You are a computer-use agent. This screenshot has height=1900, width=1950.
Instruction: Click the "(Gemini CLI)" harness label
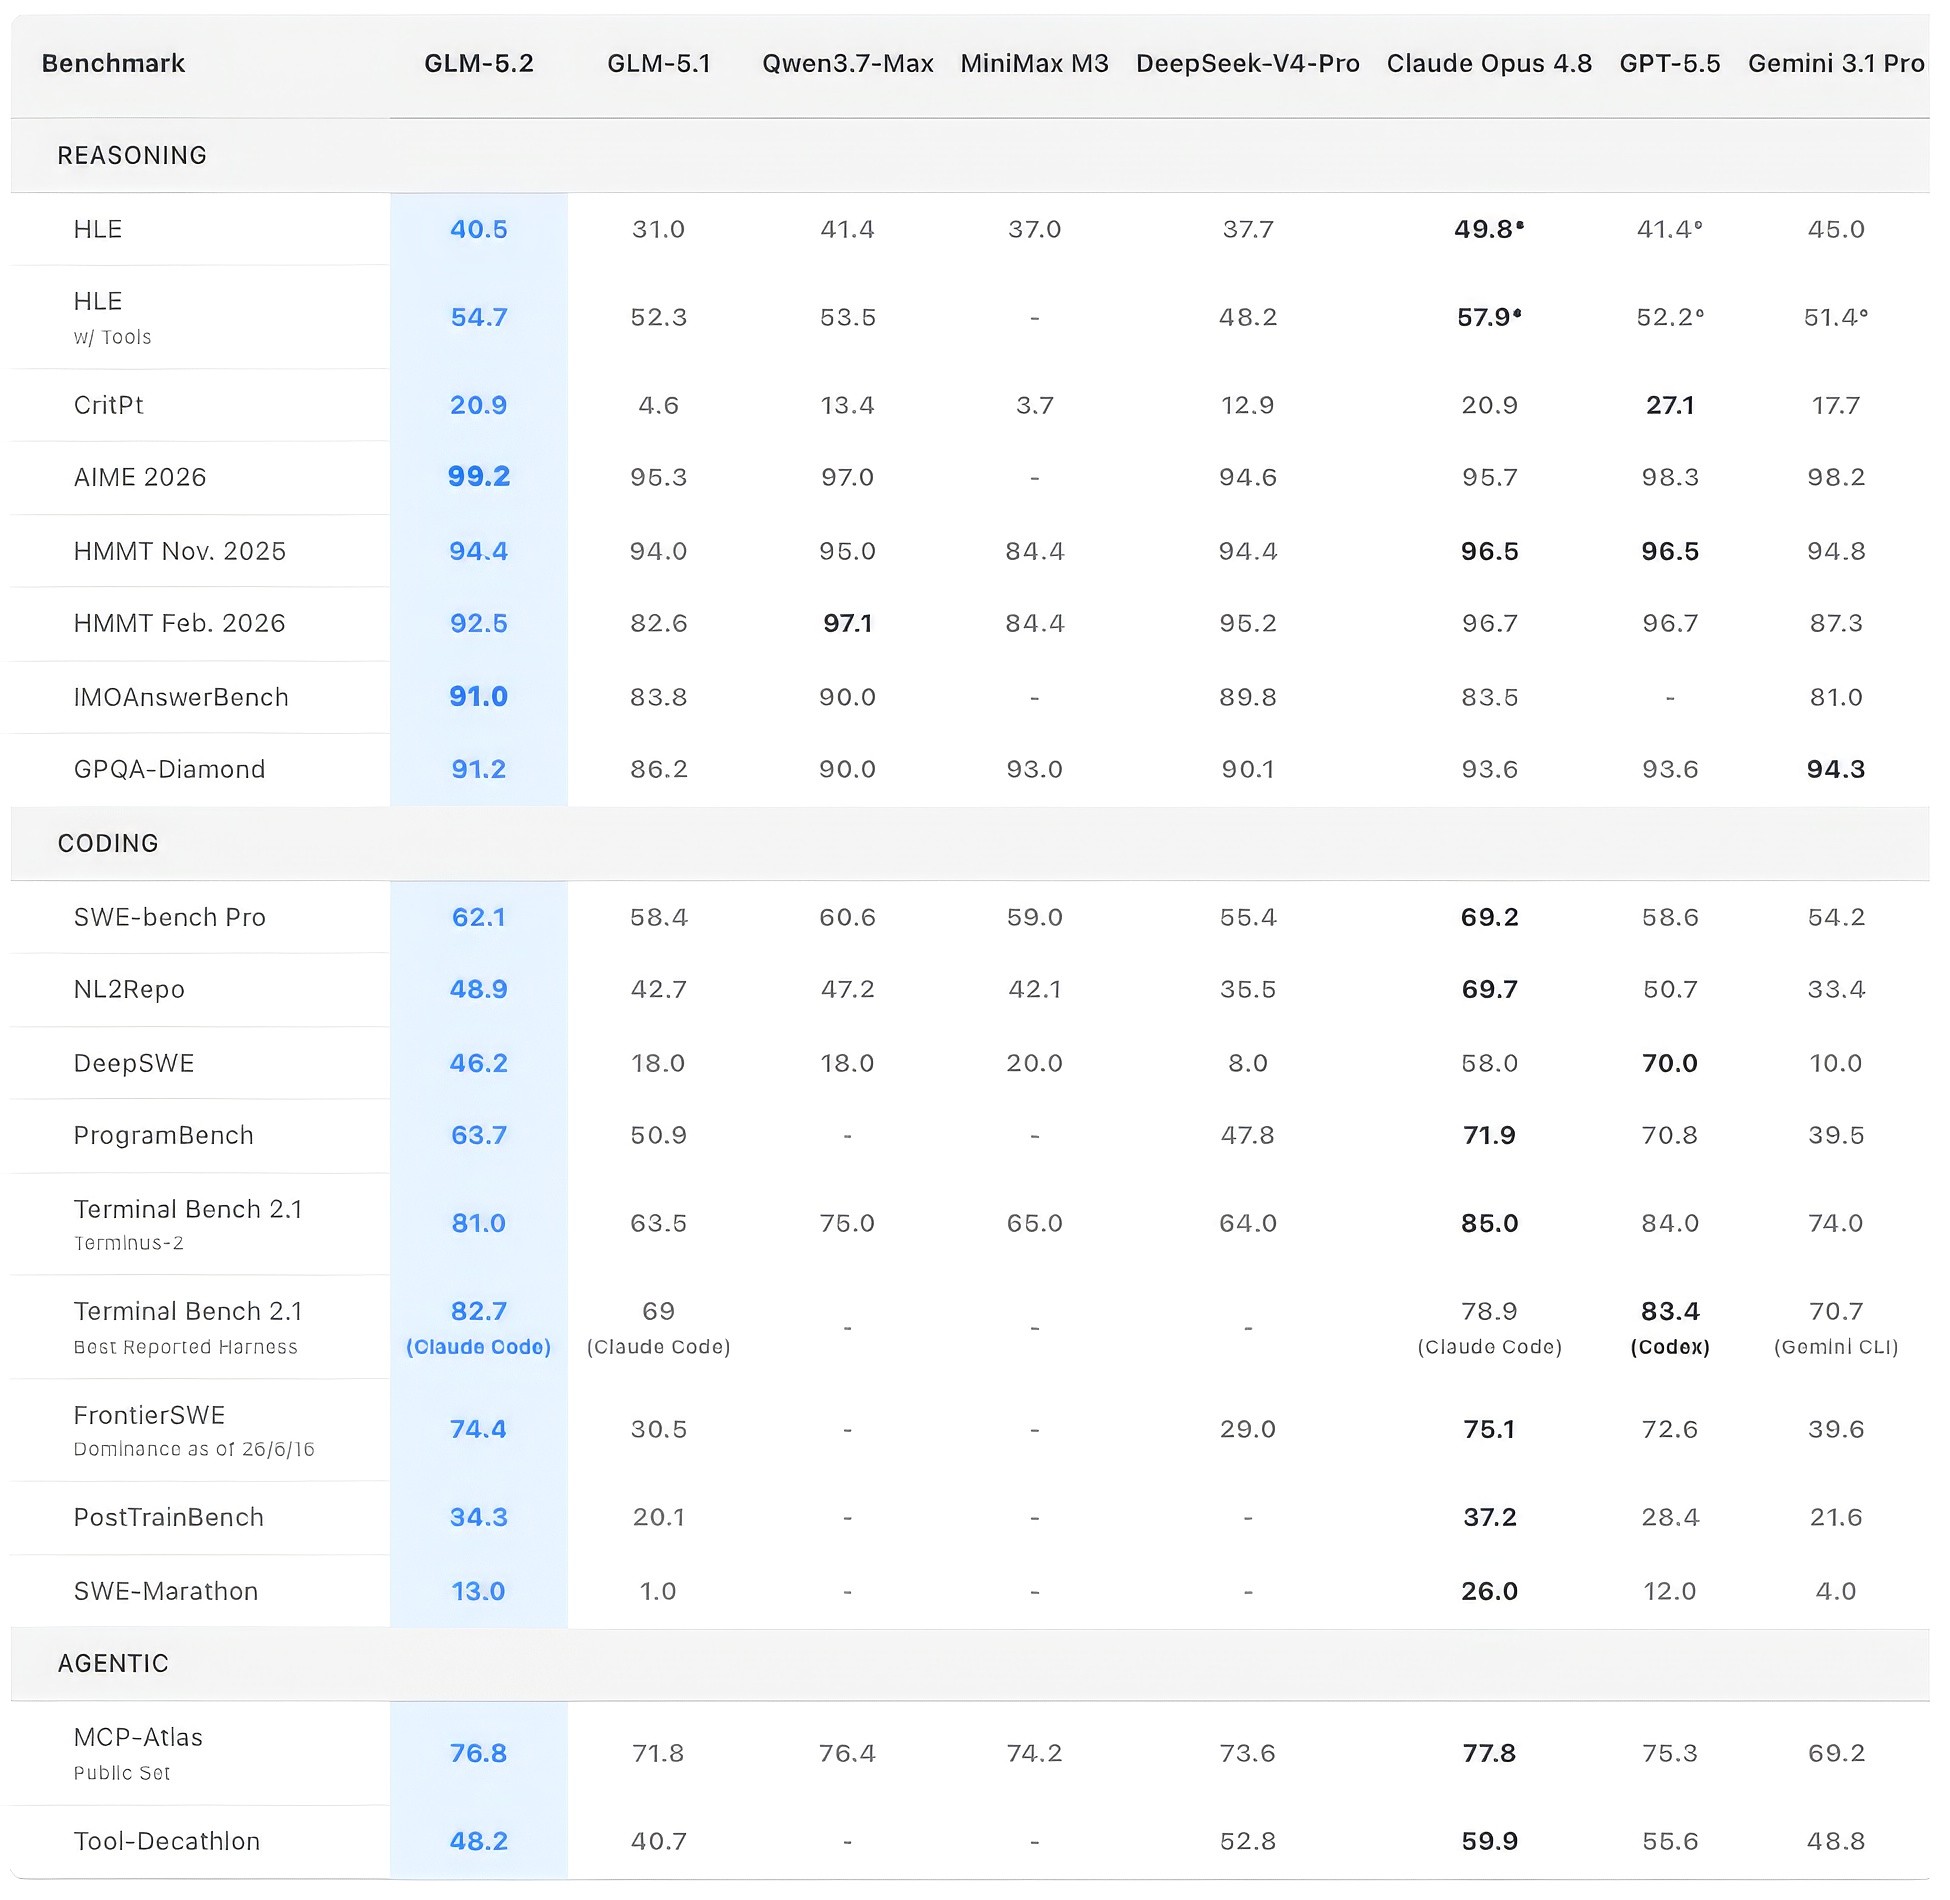coord(1836,1348)
